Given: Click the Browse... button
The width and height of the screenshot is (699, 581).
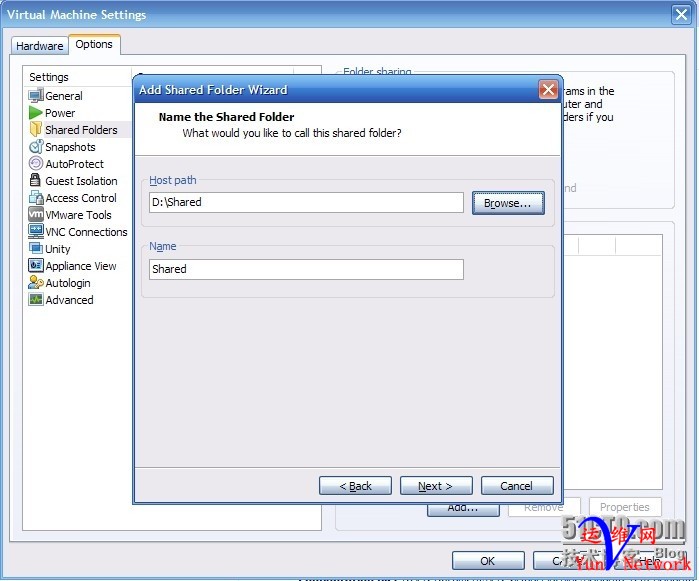Looking at the screenshot, I should 508,203.
